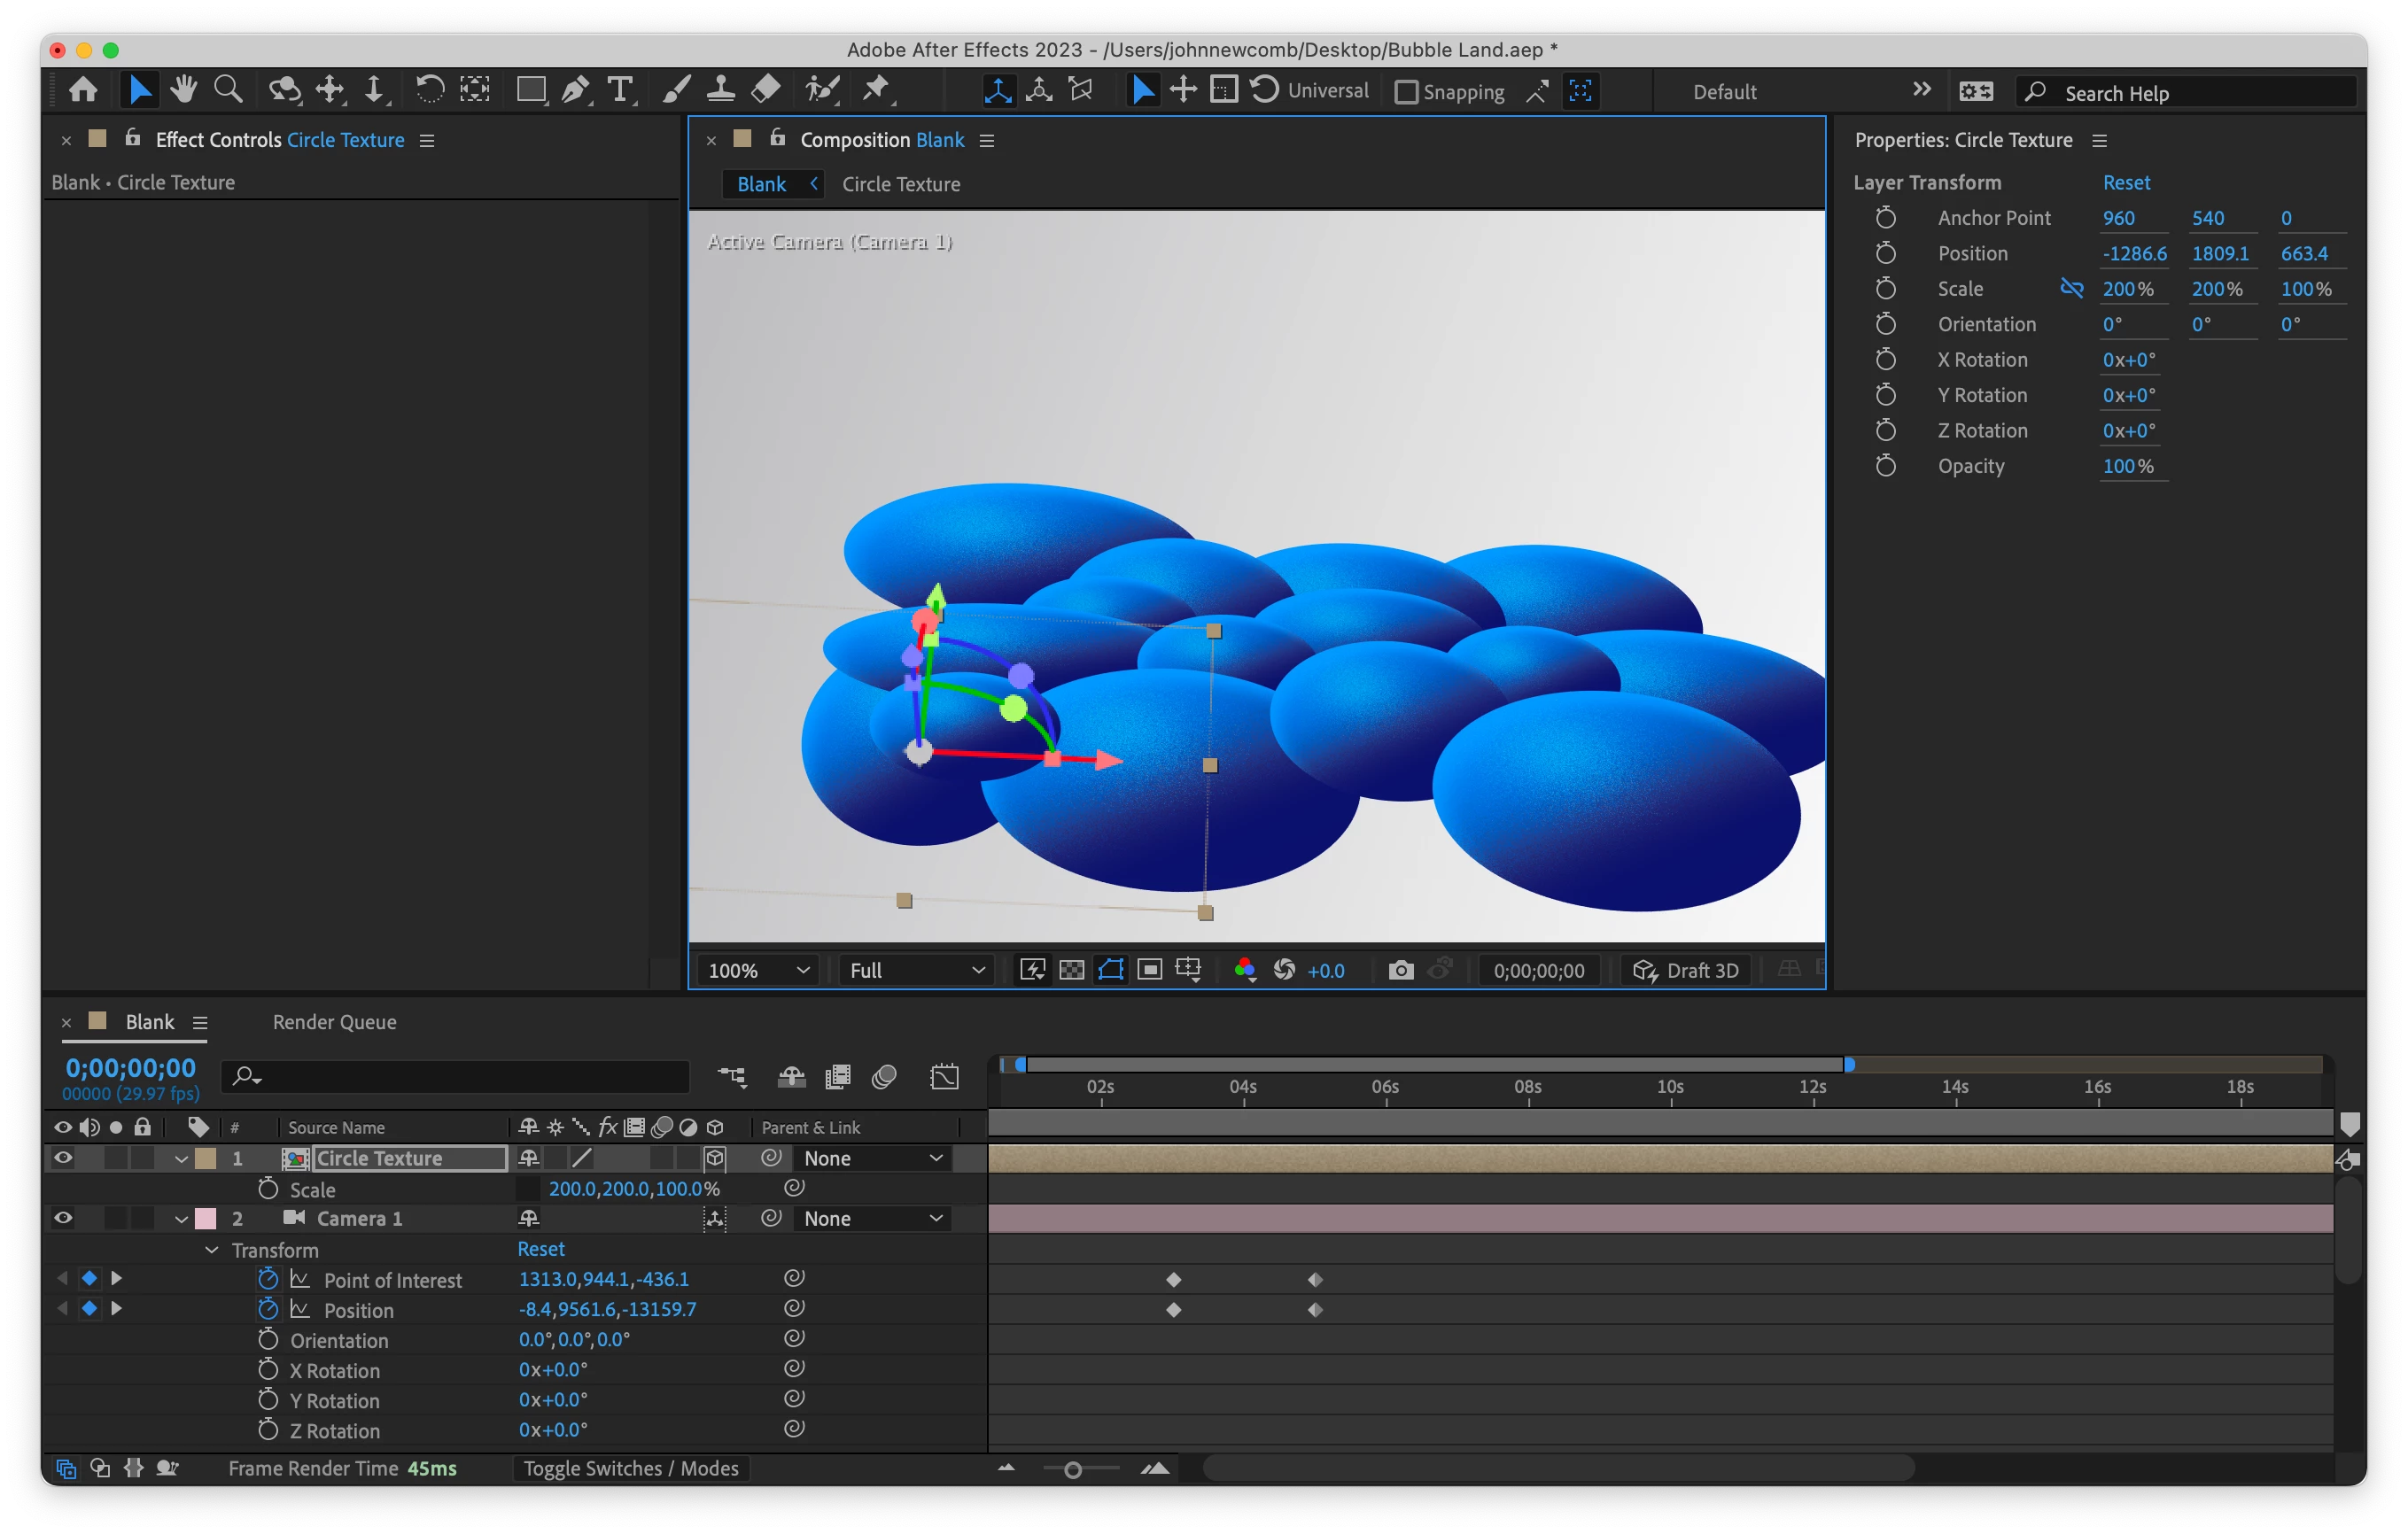Open the Graph Editor from the timeline
The width and height of the screenshot is (2408, 1534).
click(x=944, y=1077)
